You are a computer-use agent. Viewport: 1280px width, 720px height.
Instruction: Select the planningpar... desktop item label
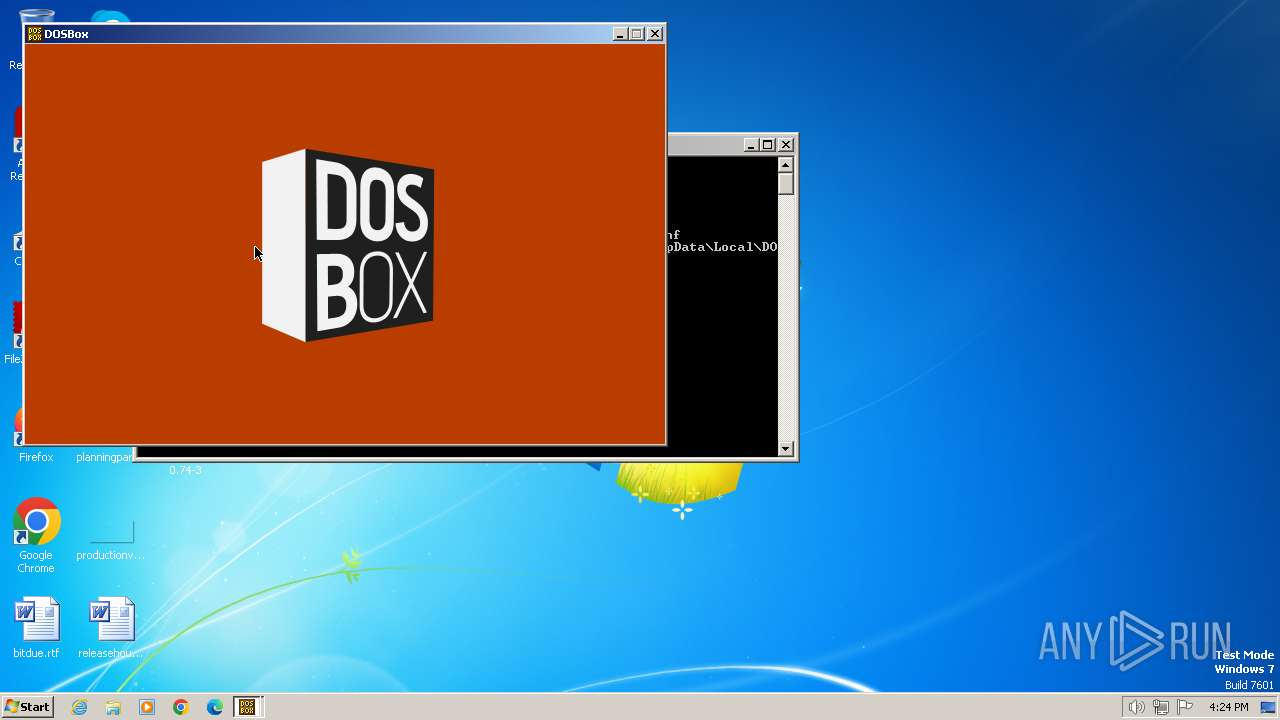coord(104,457)
